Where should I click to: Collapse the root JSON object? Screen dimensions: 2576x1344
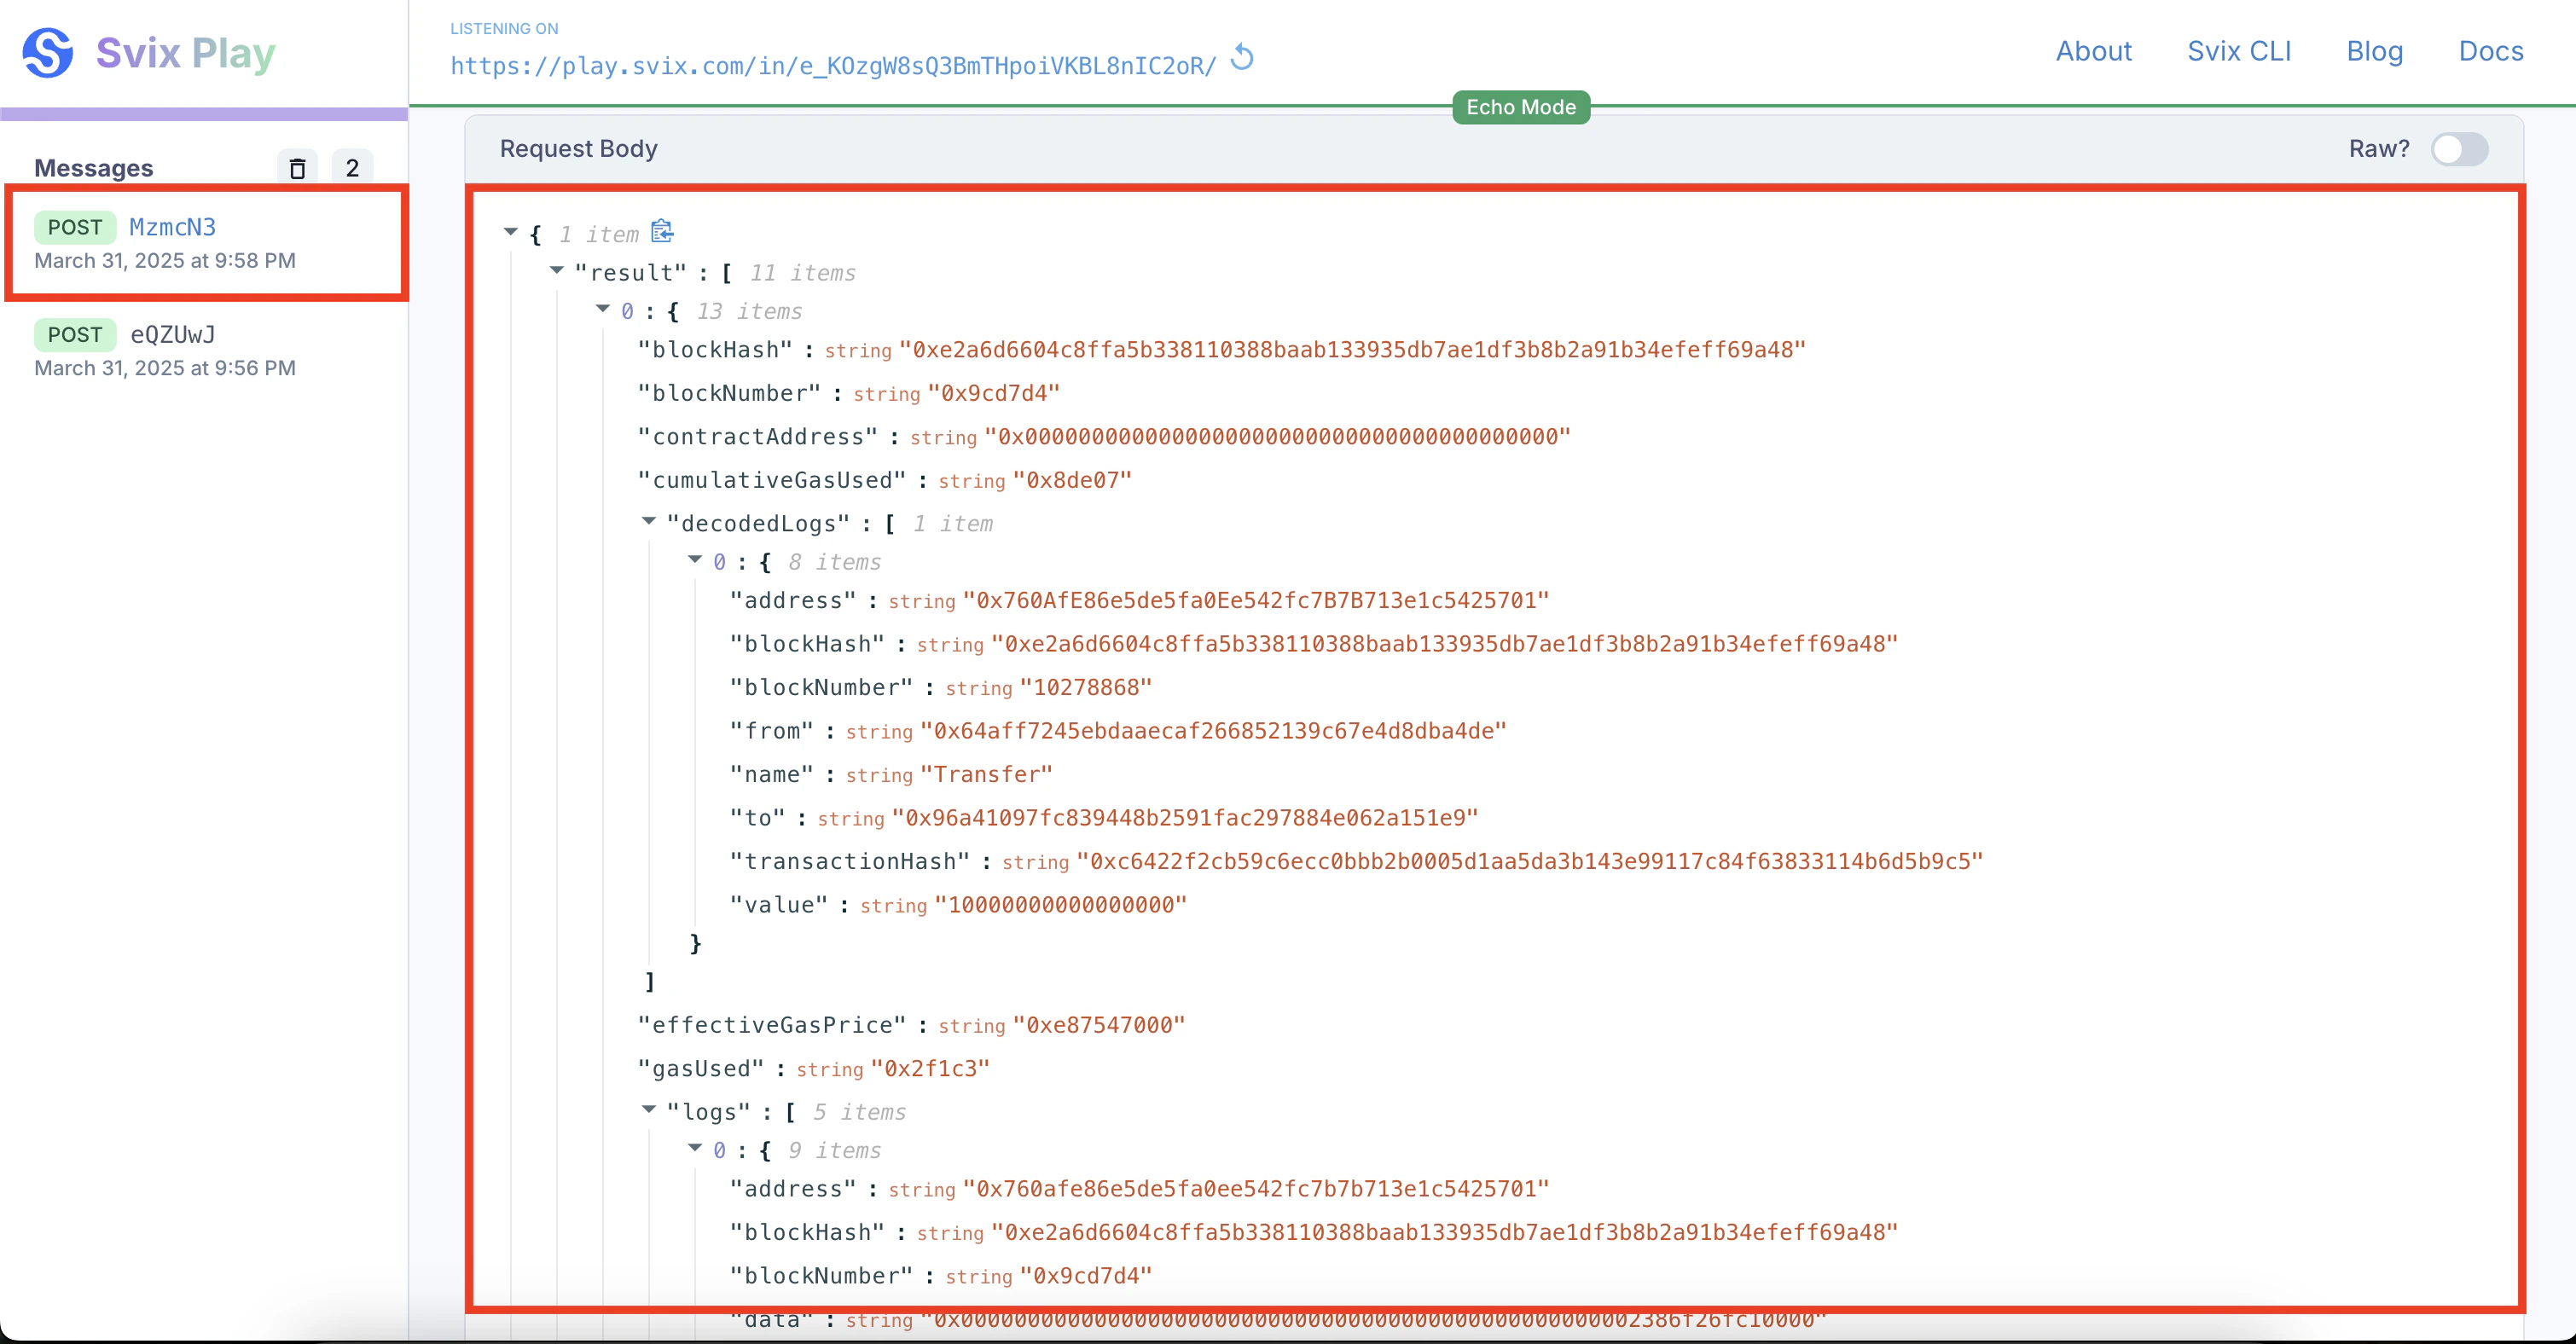point(510,232)
